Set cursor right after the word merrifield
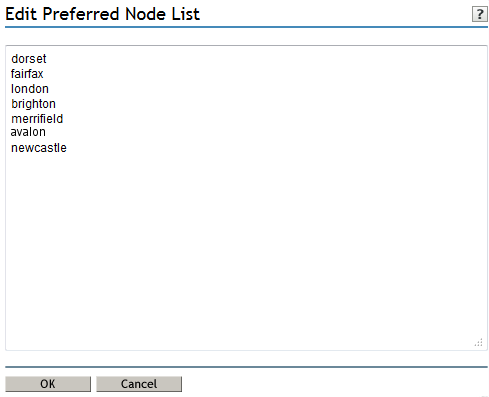489x397 pixels. (63, 119)
